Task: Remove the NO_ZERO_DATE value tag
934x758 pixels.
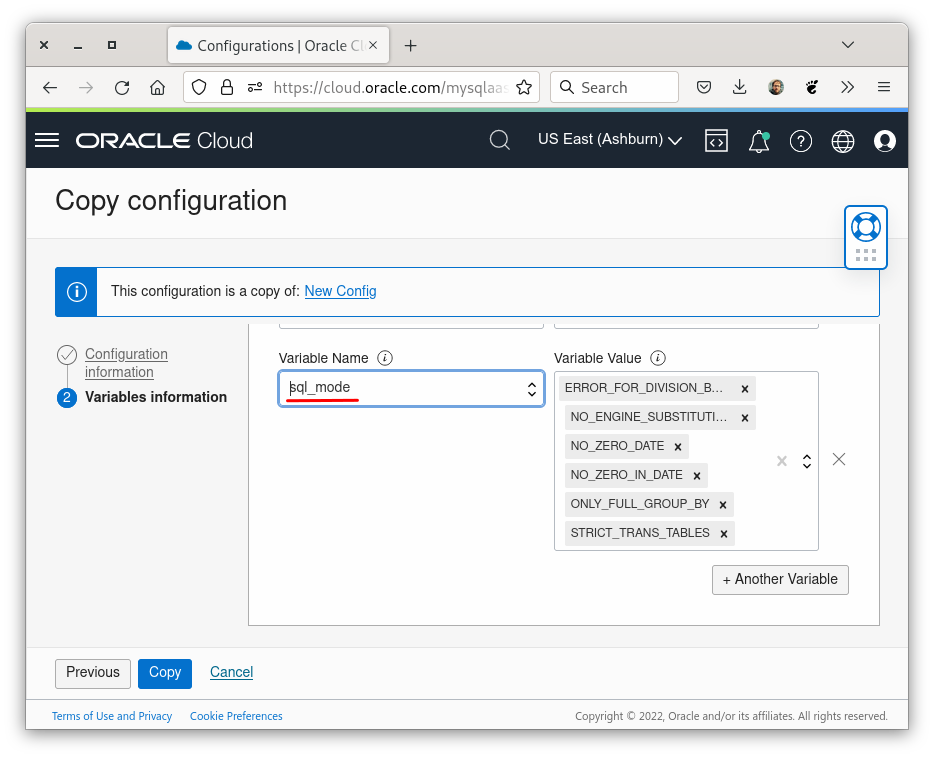Action: click(679, 446)
